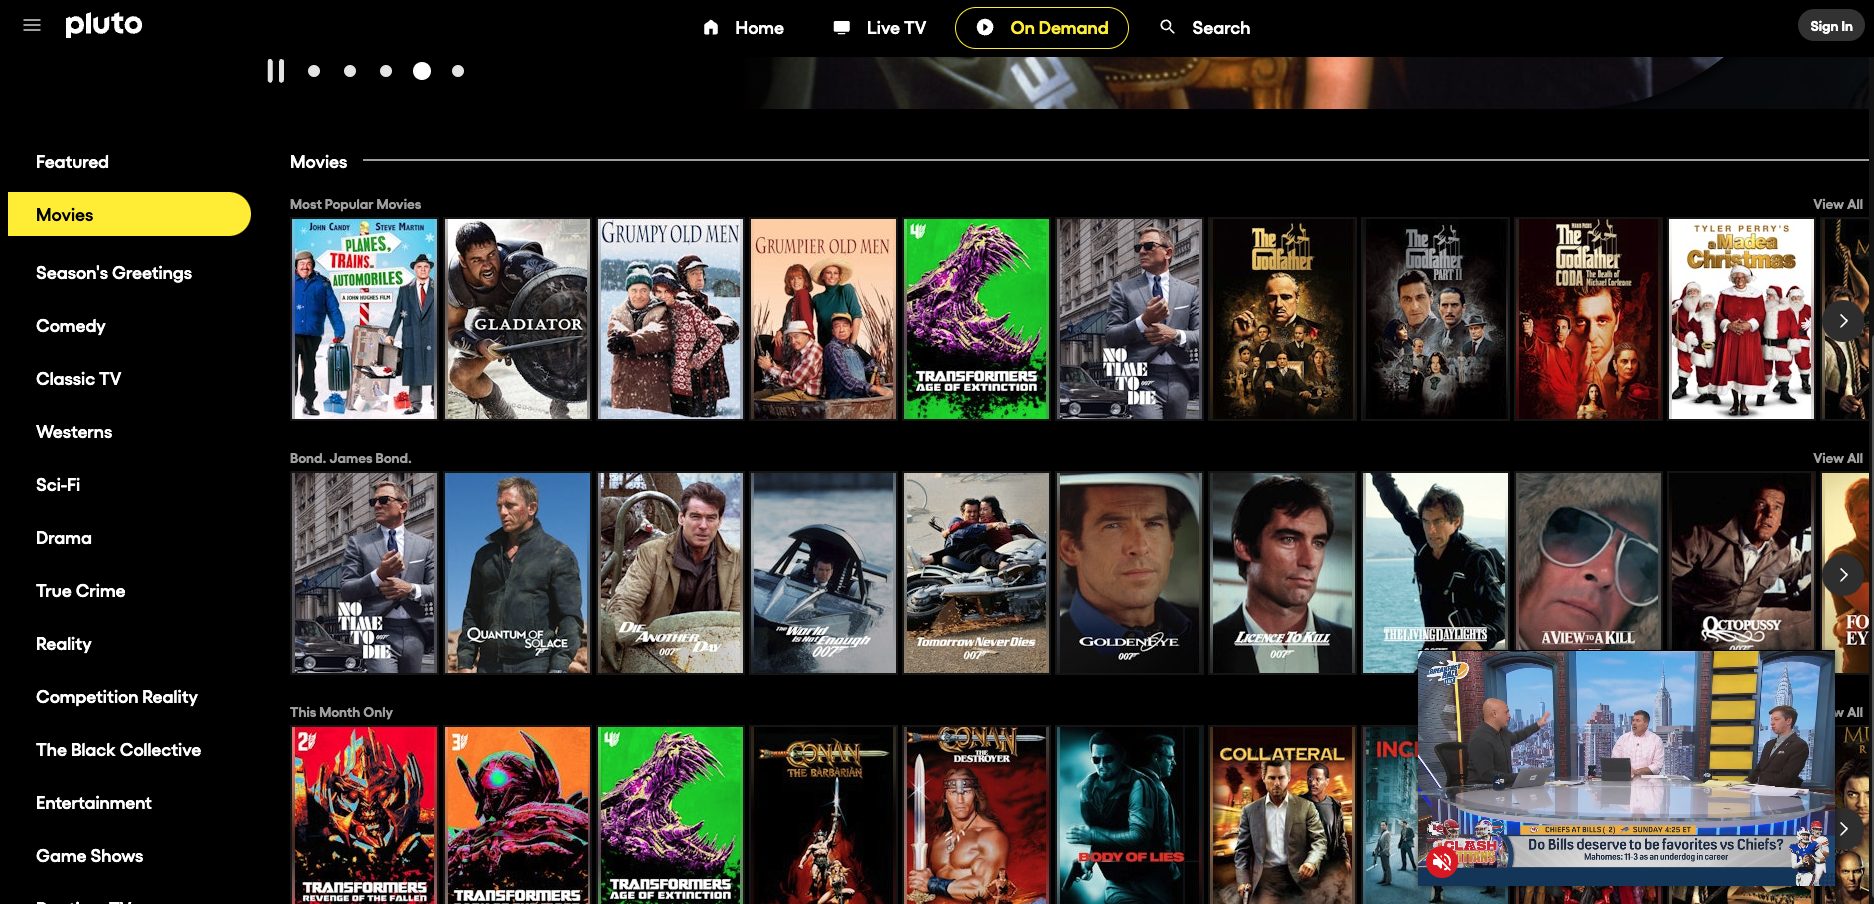This screenshot has height=904, width=1874.
Task: Open the Gladiator movie poster
Action: [516, 318]
